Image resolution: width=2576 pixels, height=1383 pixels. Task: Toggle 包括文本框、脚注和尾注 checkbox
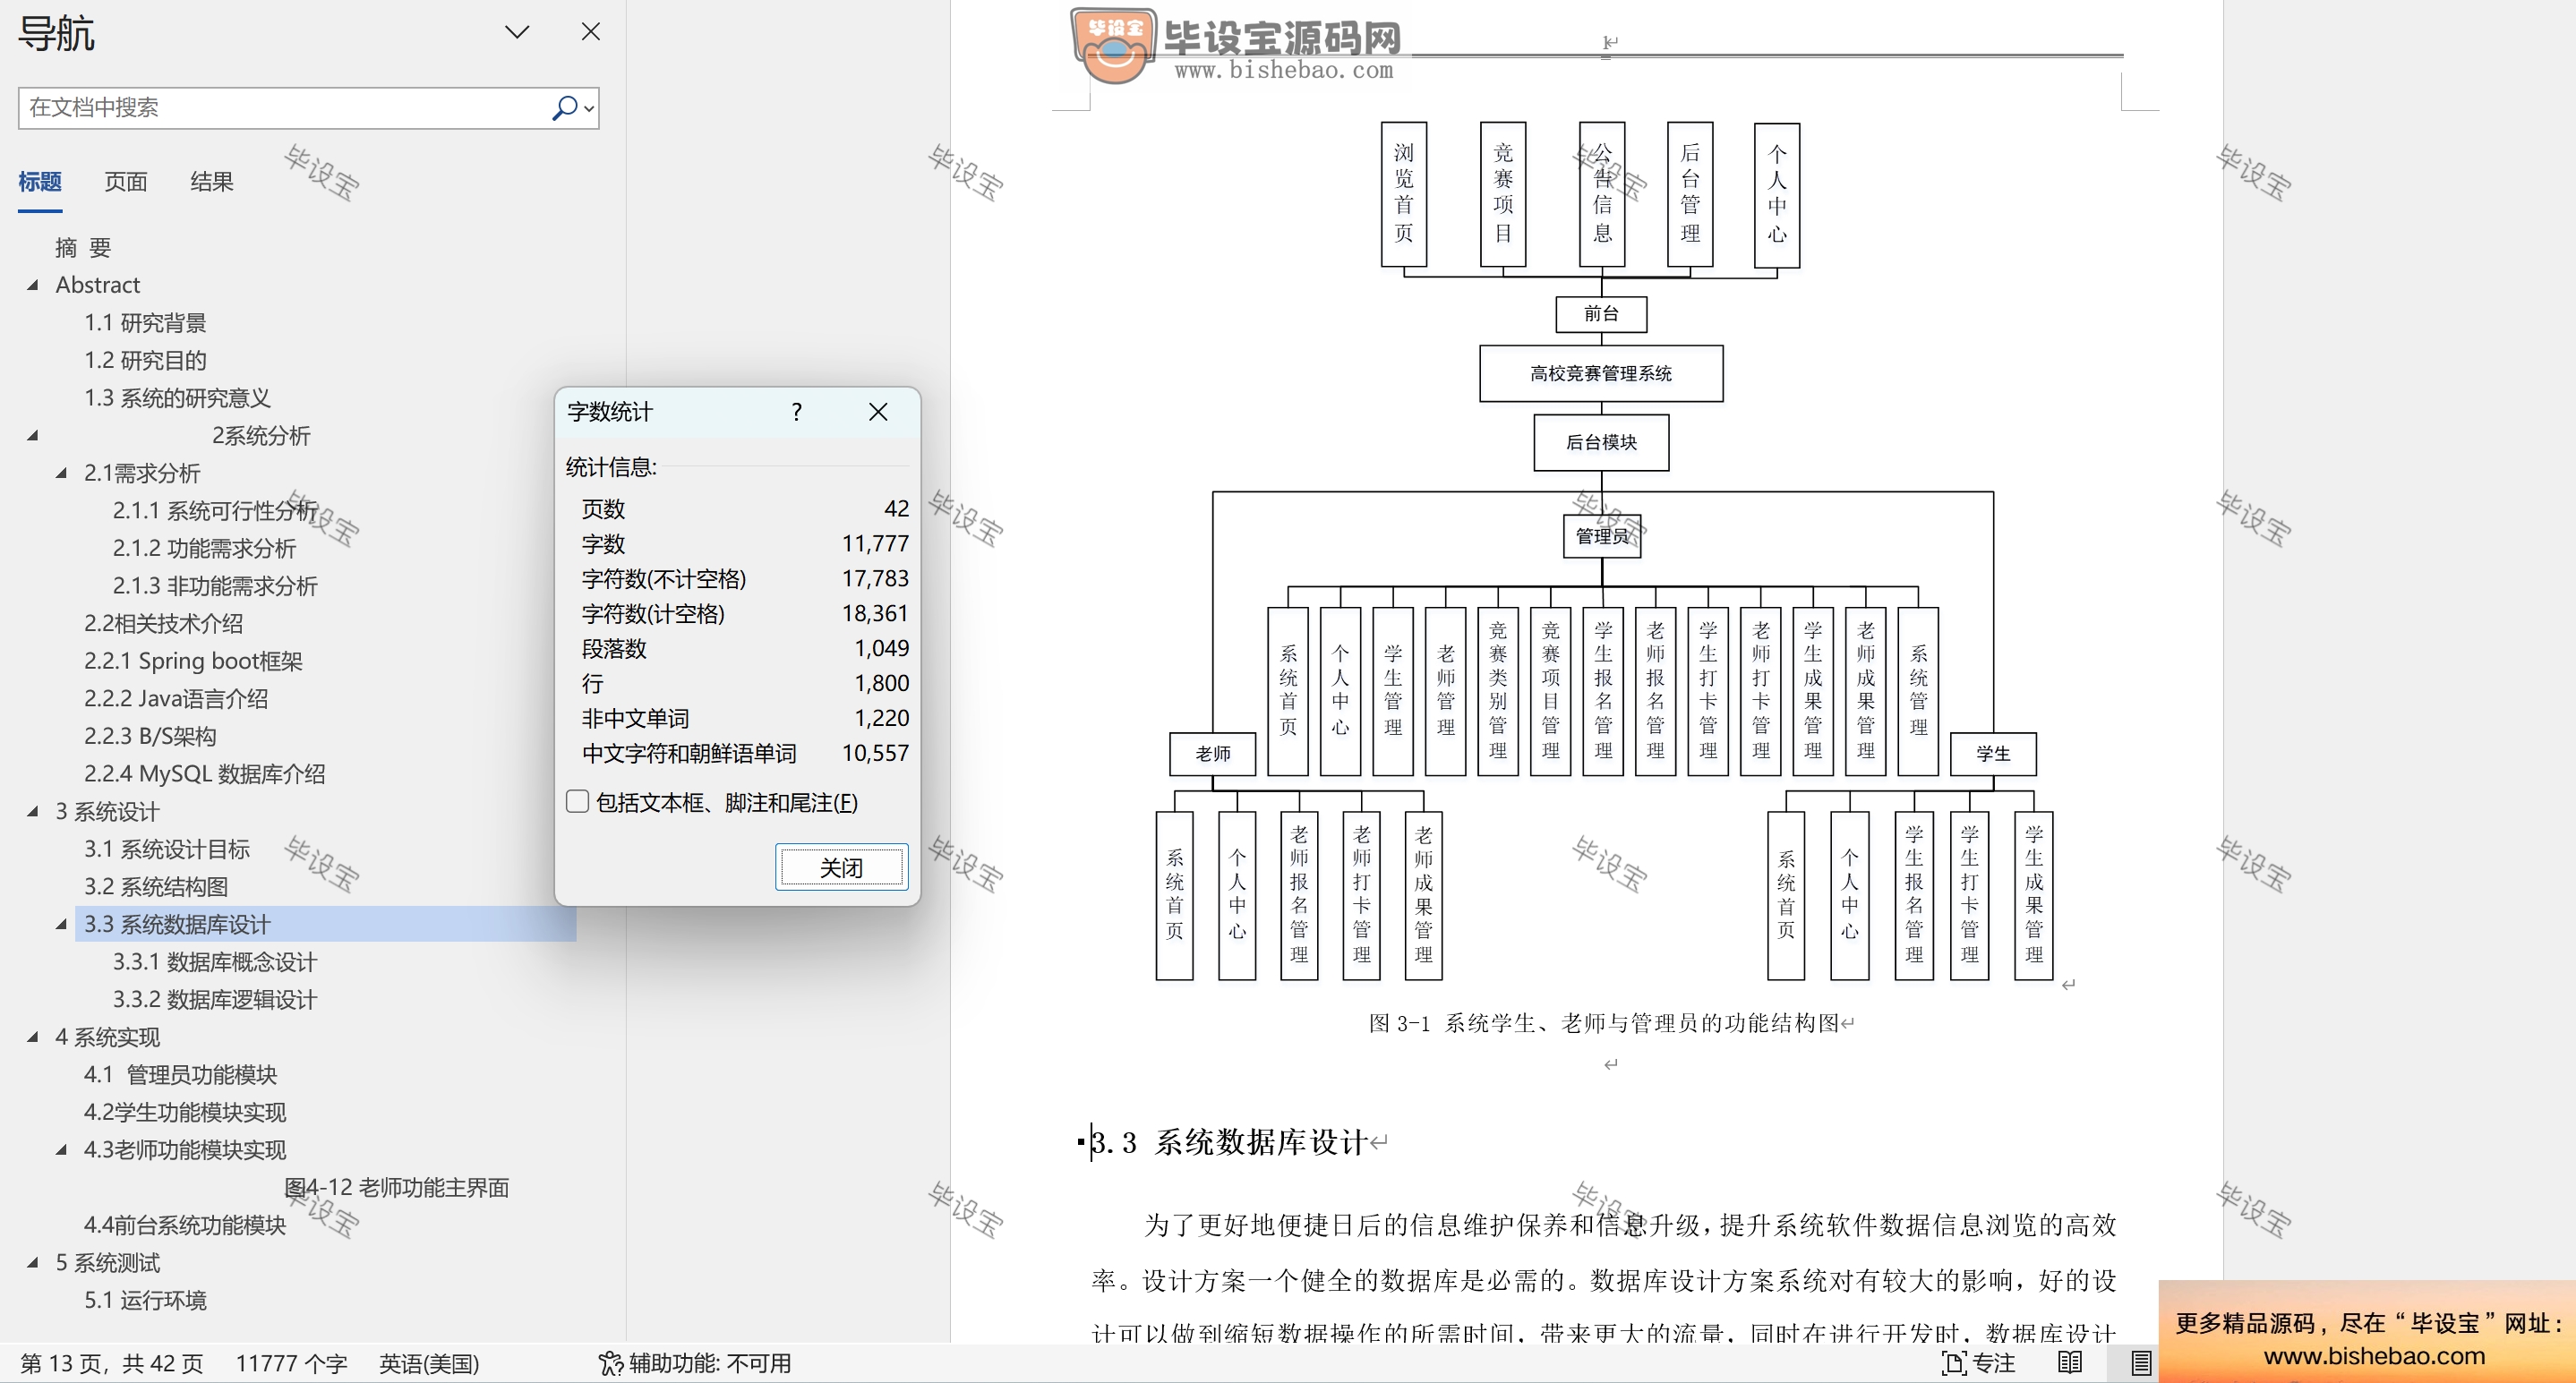click(577, 802)
